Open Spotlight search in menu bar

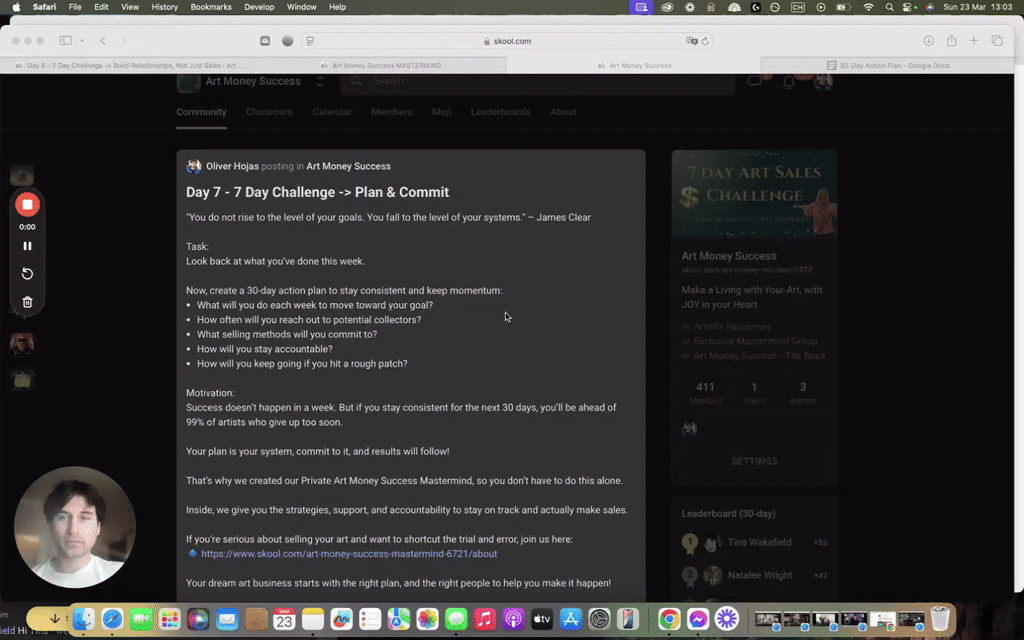pos(889,7)
